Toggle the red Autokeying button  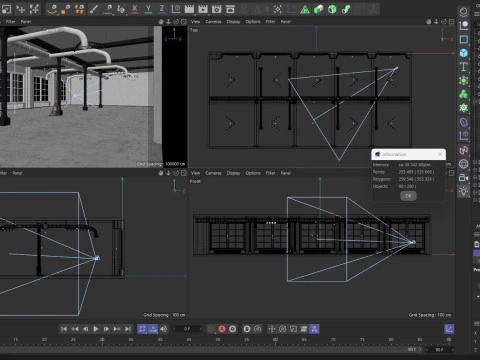point(222,329)
